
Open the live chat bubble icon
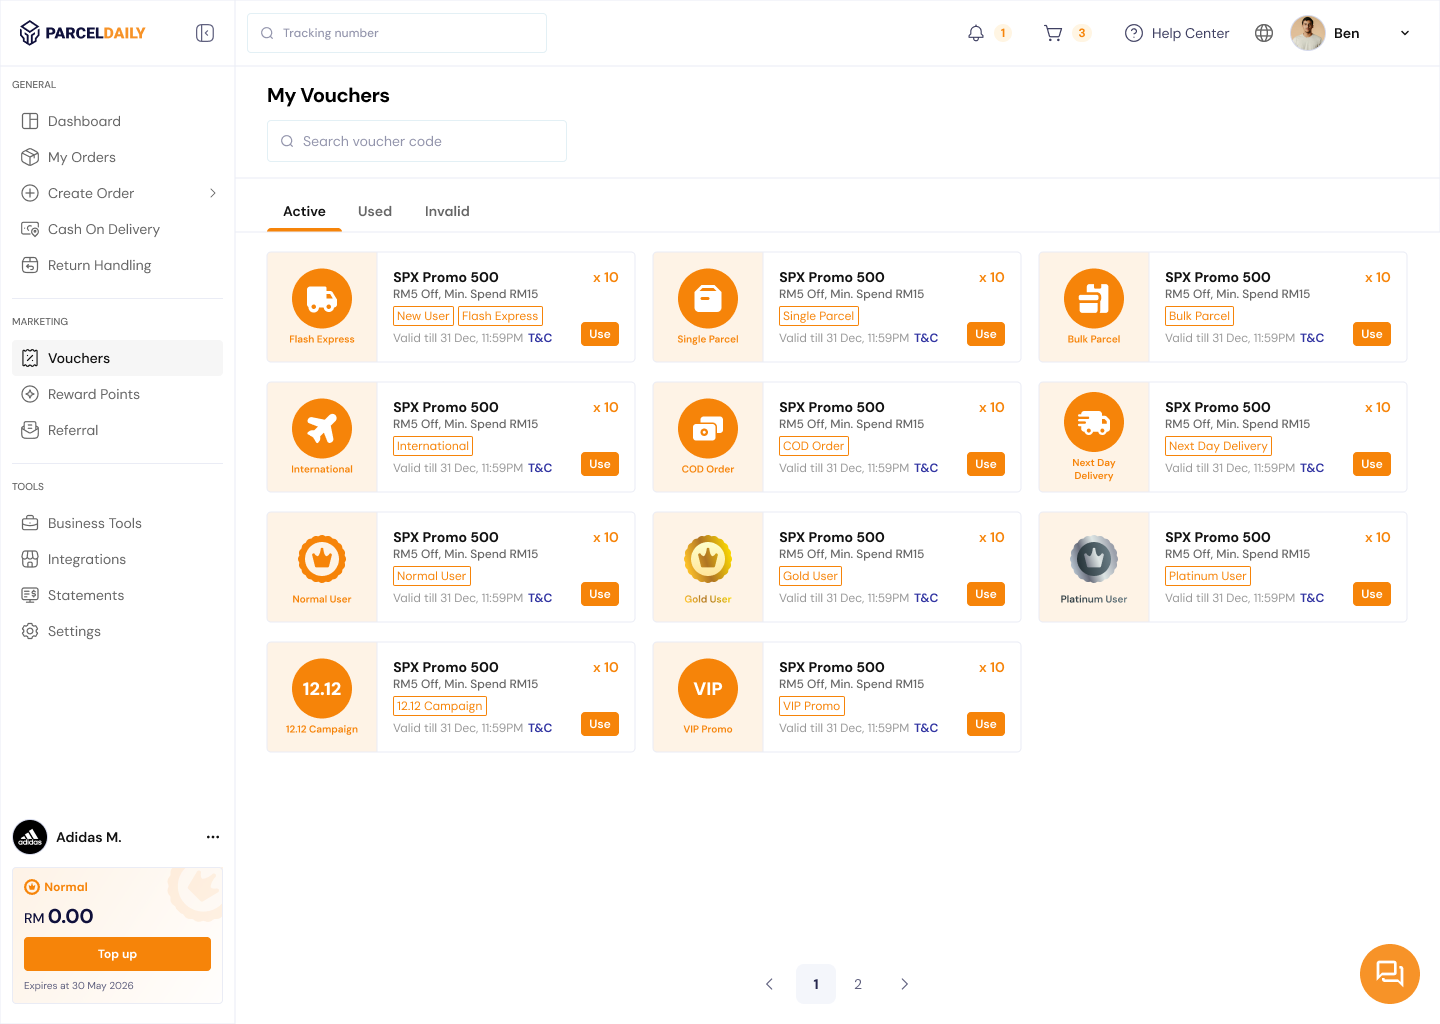point(1389,973)
